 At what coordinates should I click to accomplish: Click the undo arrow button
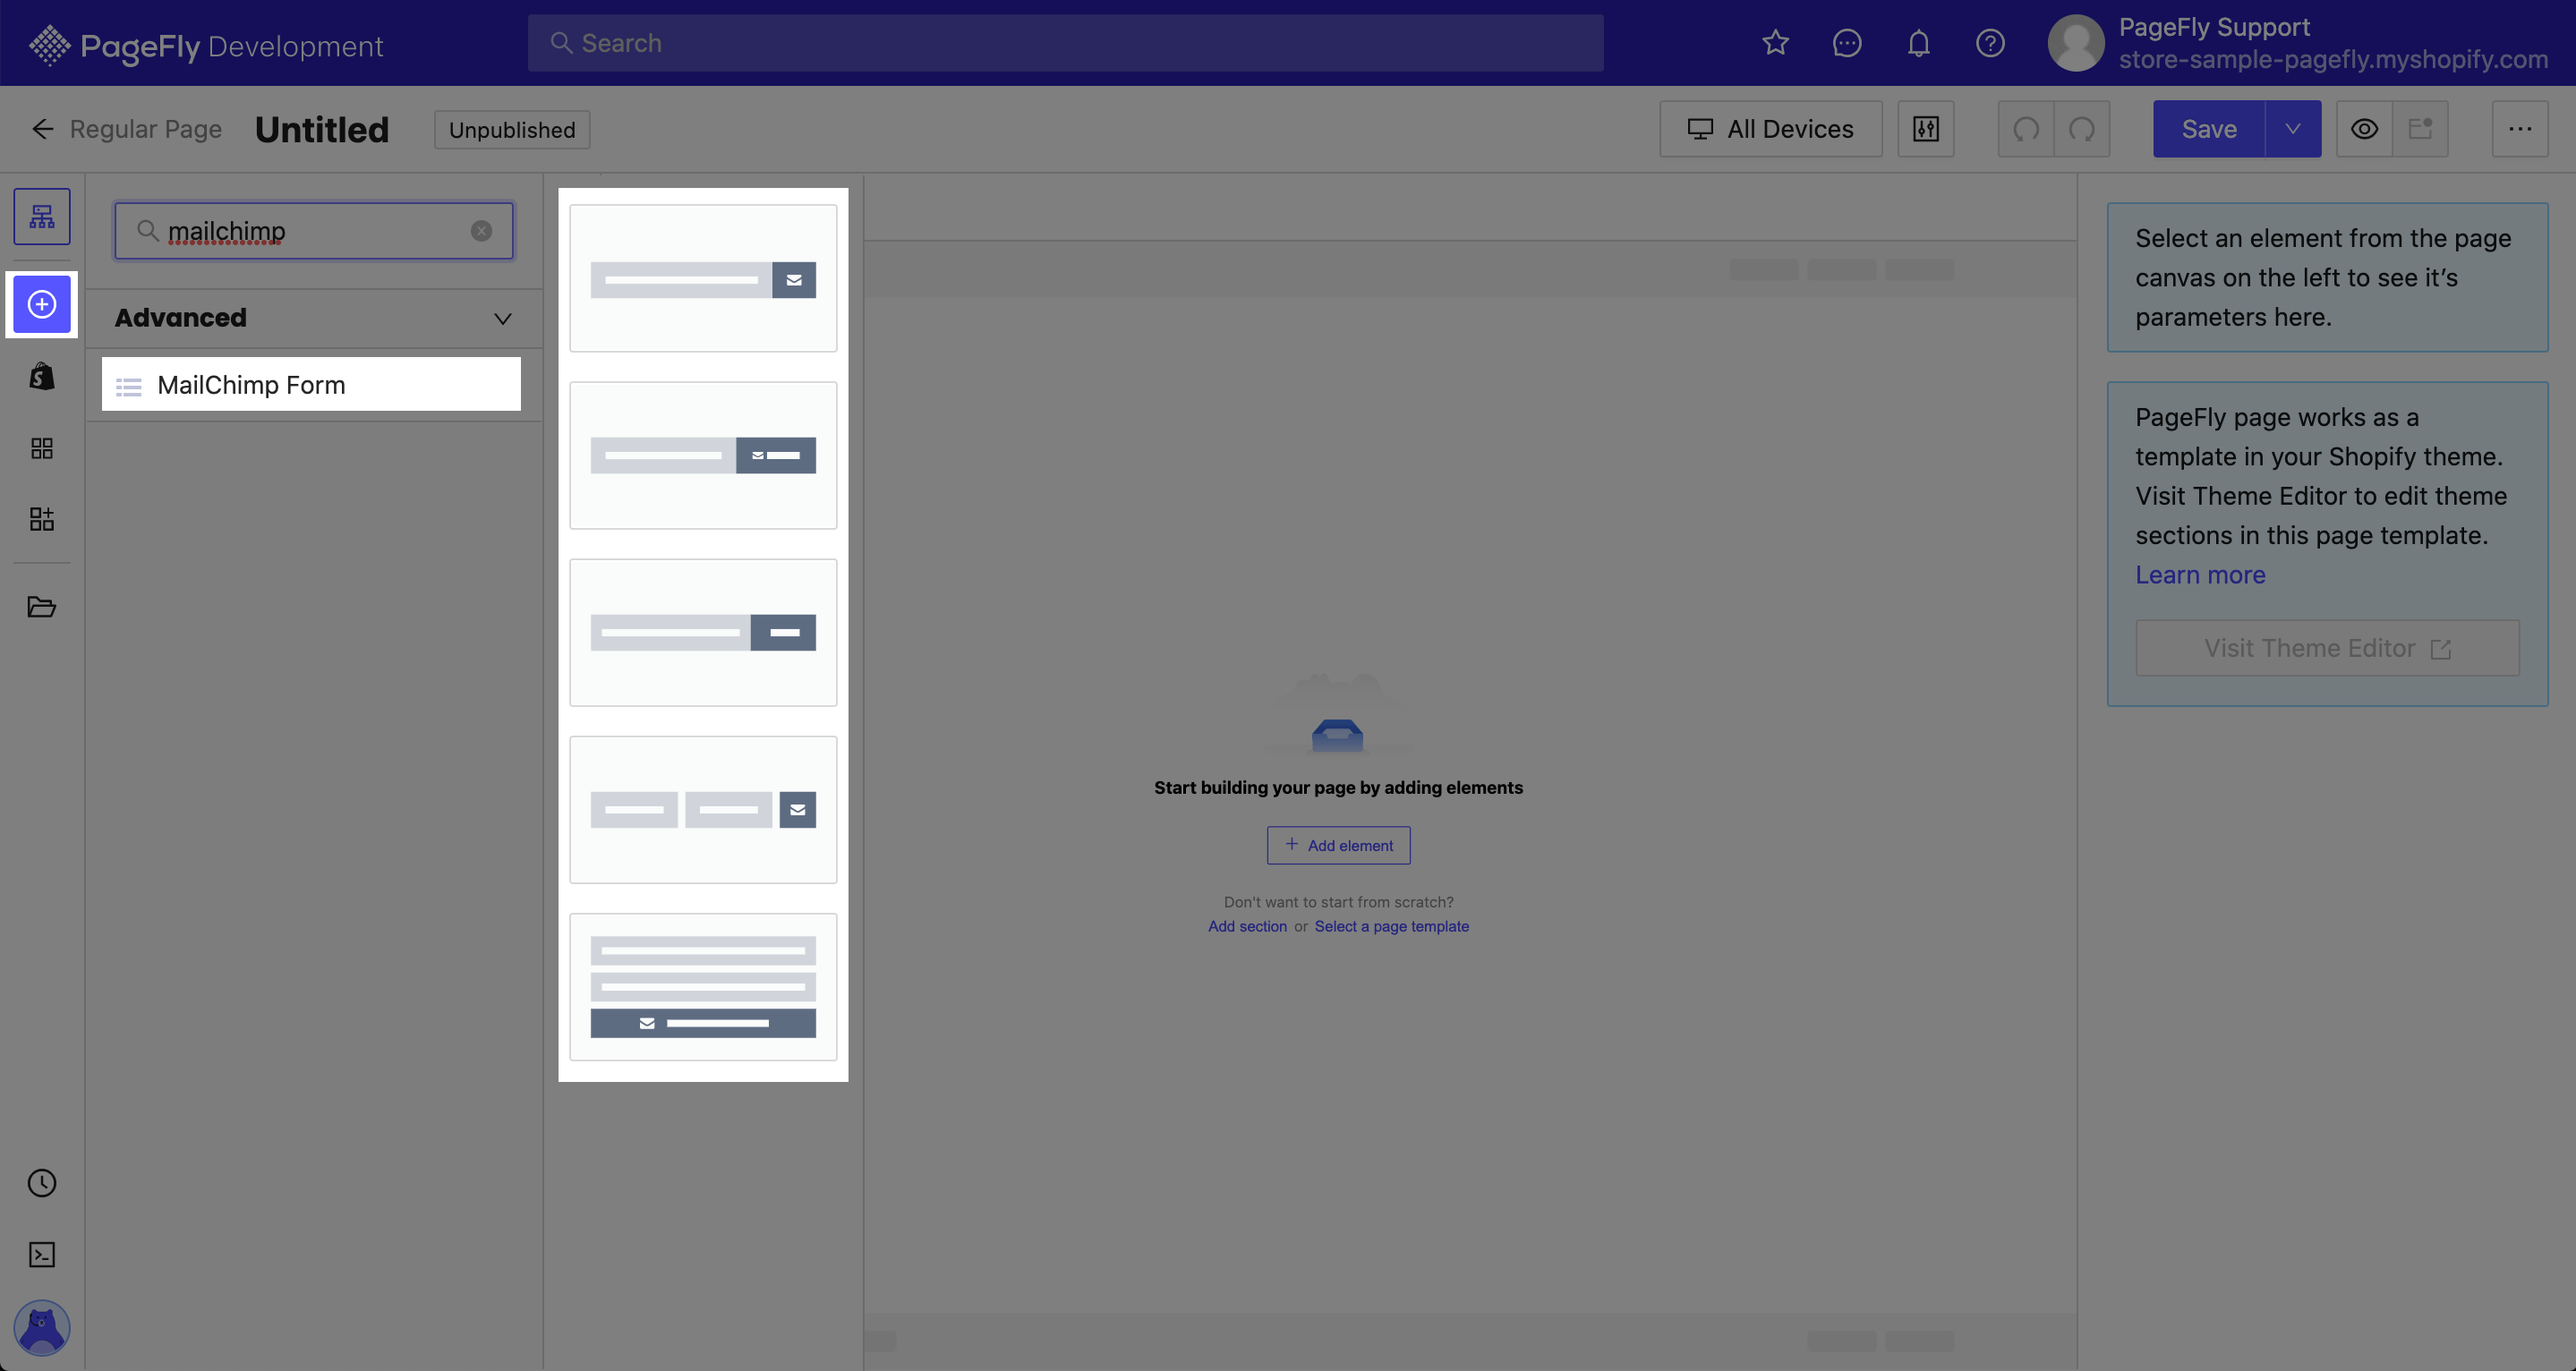click(2026, 129)
